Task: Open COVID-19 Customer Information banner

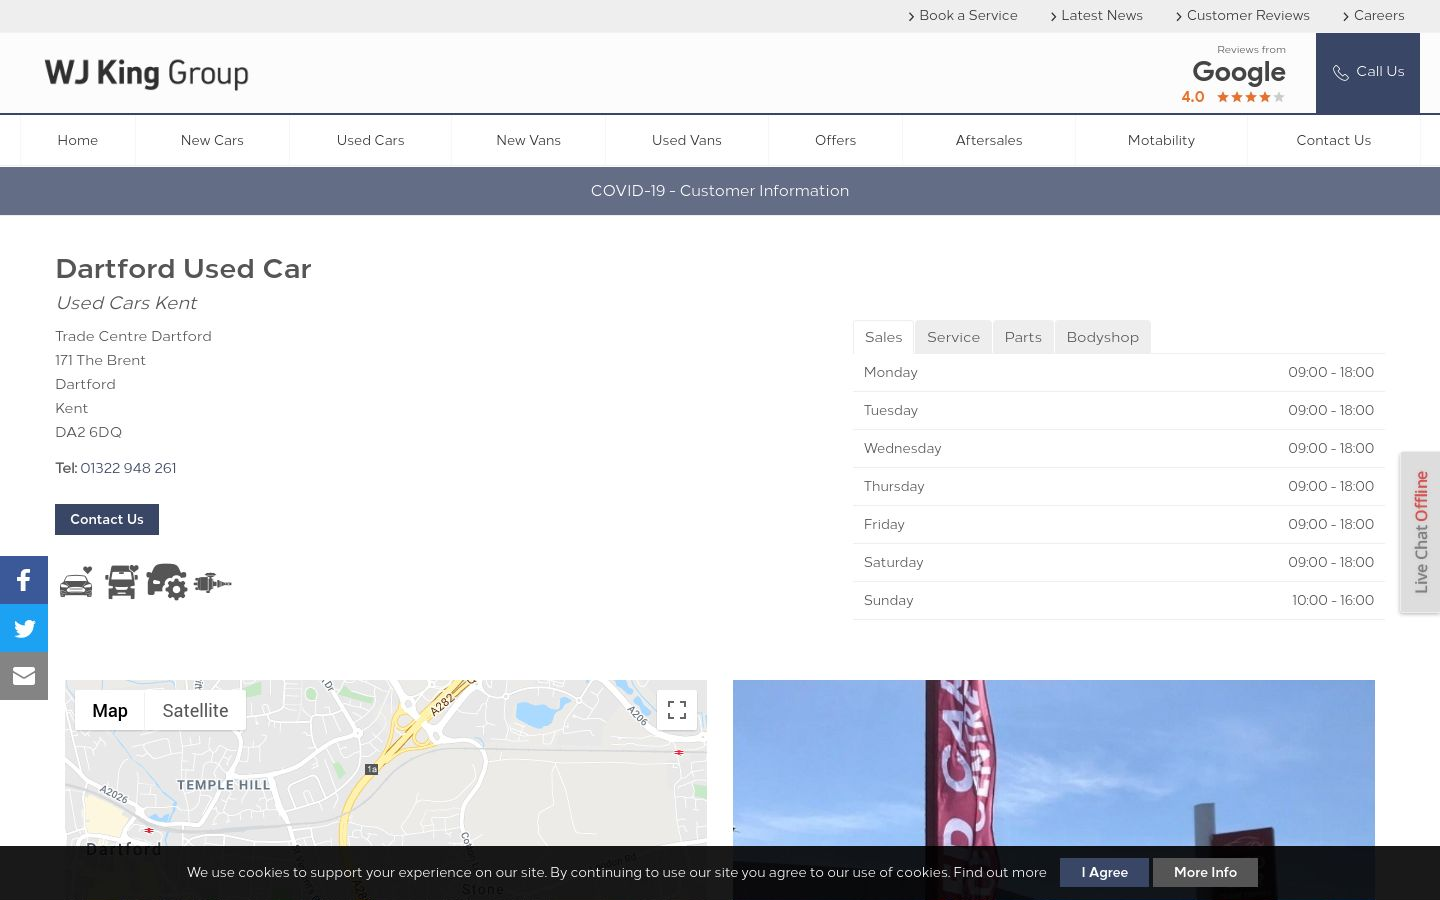Action: pos(720,191)
